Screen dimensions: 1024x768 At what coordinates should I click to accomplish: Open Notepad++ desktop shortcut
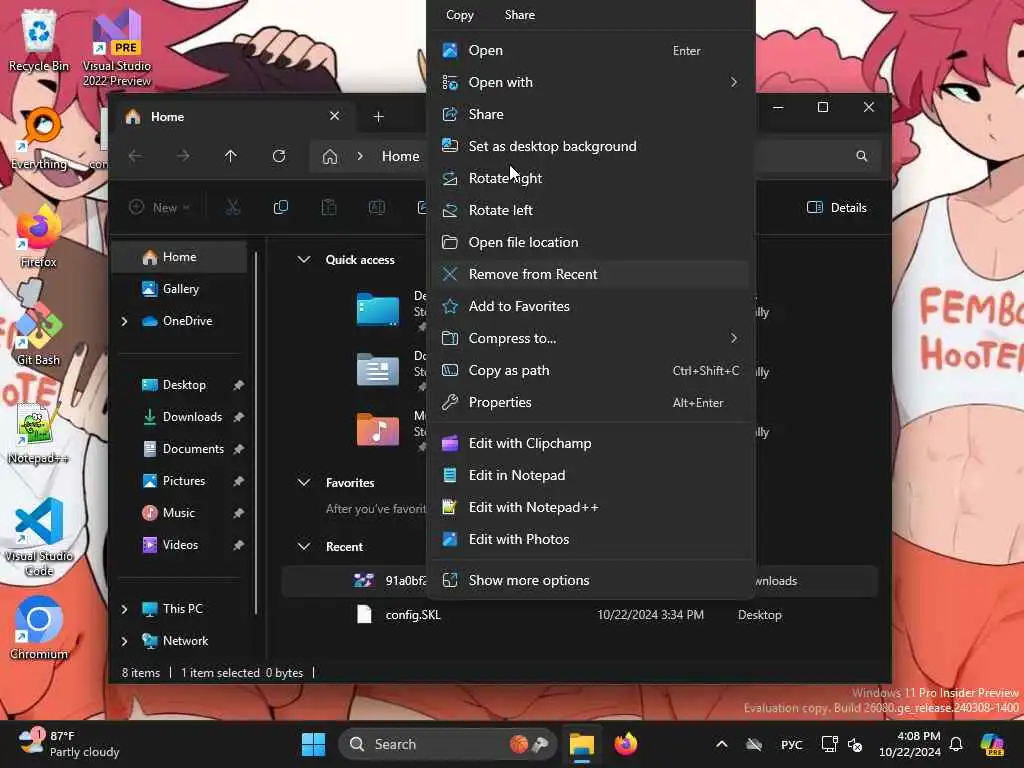point(39,432)
